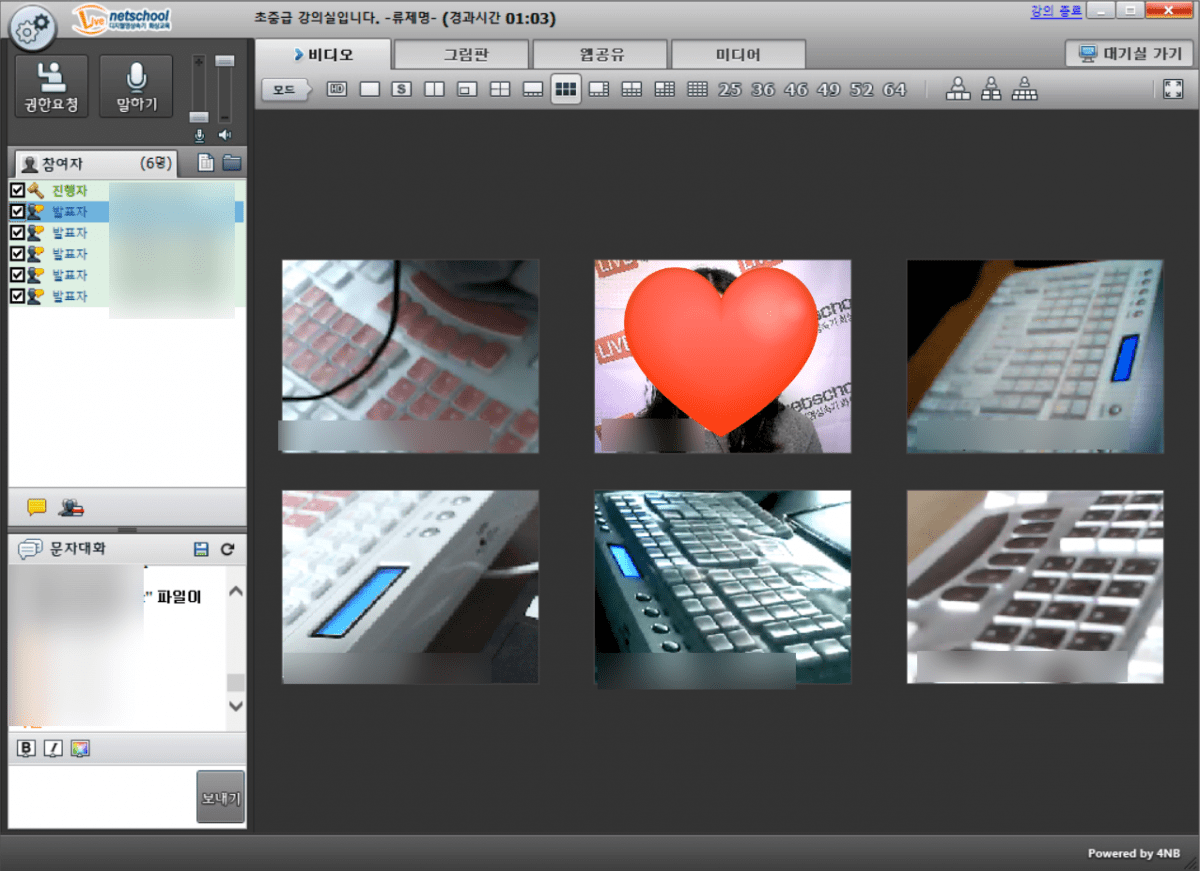Uncheck the 진행자 participant checkbox

pos(17,190)
